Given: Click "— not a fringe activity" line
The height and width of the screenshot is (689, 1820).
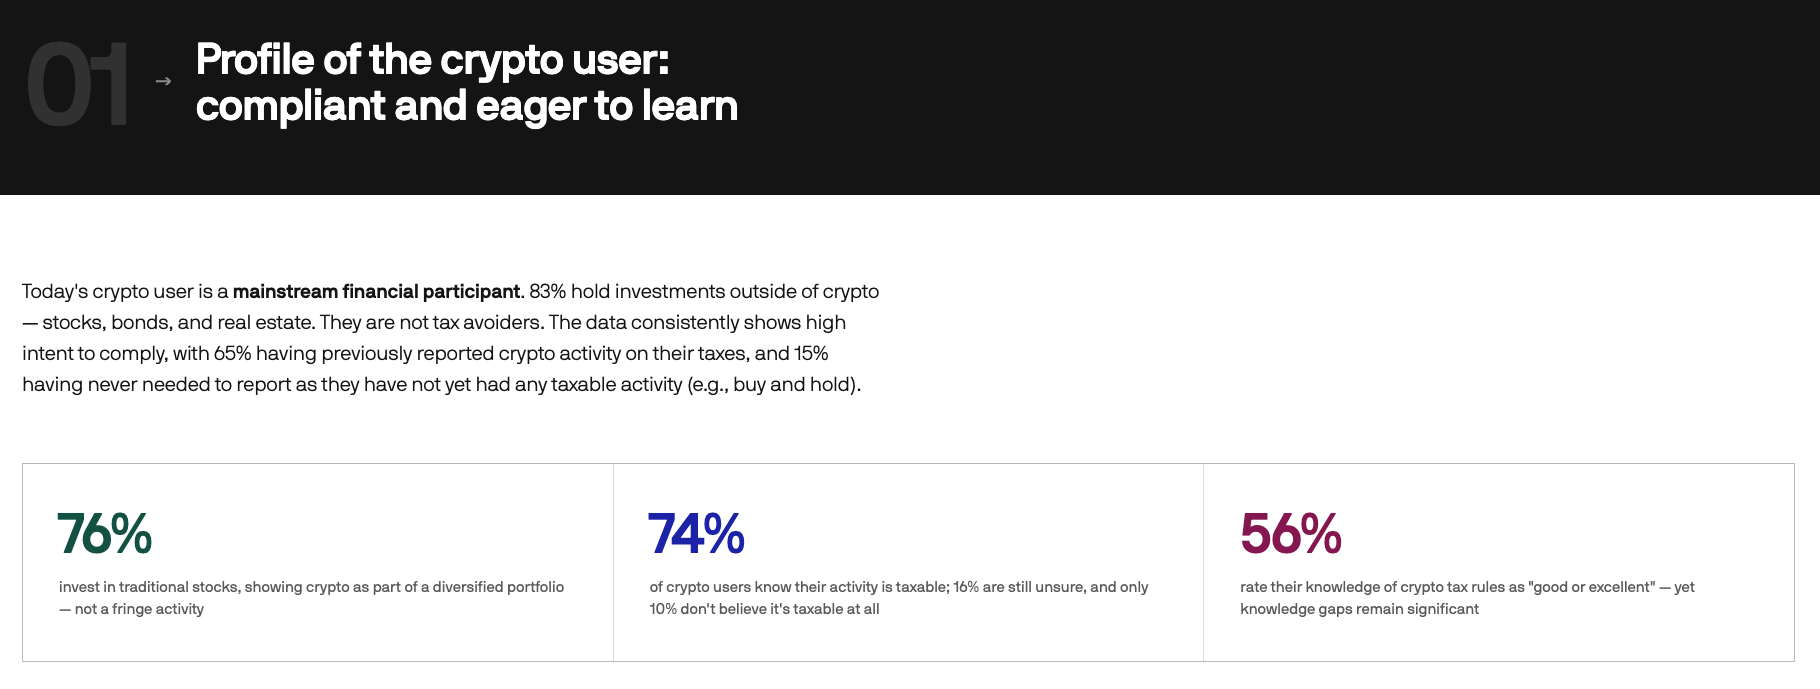Looking at the screenshot, I should pyautogui.click(x=131, y=609).
